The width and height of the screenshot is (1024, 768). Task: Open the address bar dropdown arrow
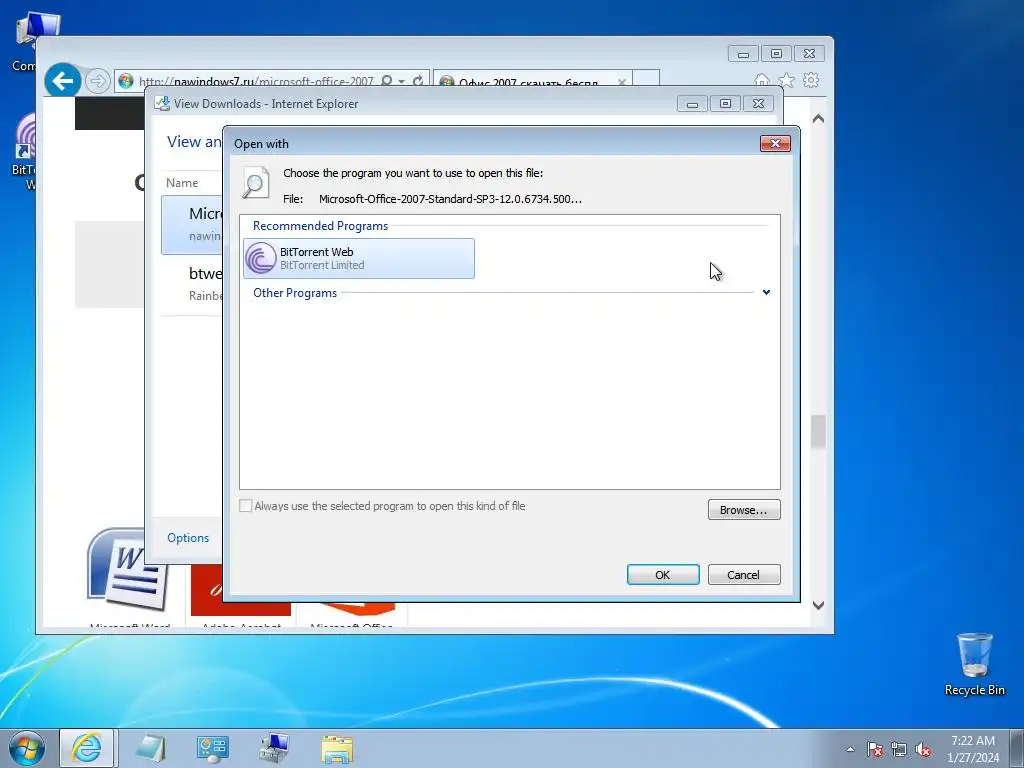click(402, 82)
